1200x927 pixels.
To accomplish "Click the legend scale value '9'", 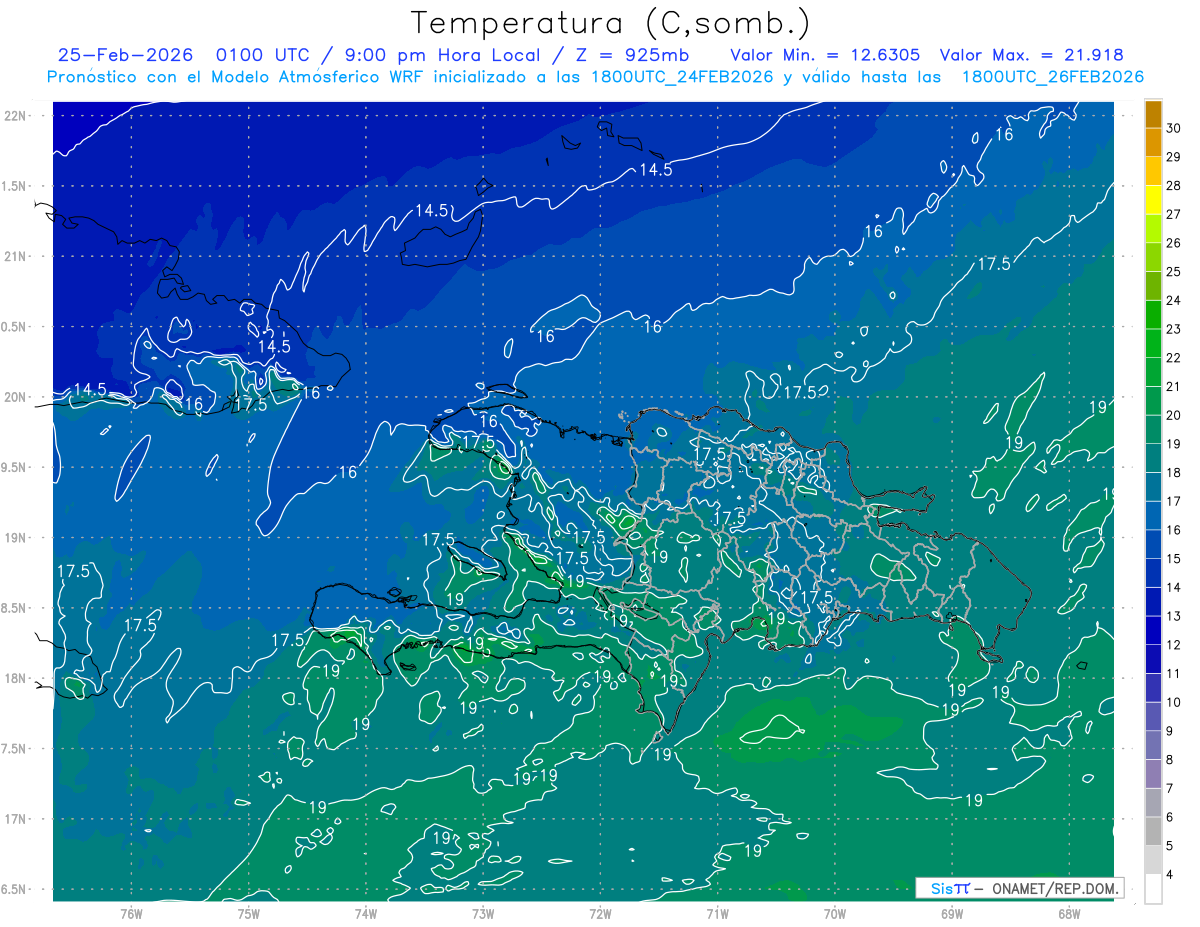I will click(x=1169, y=731).
